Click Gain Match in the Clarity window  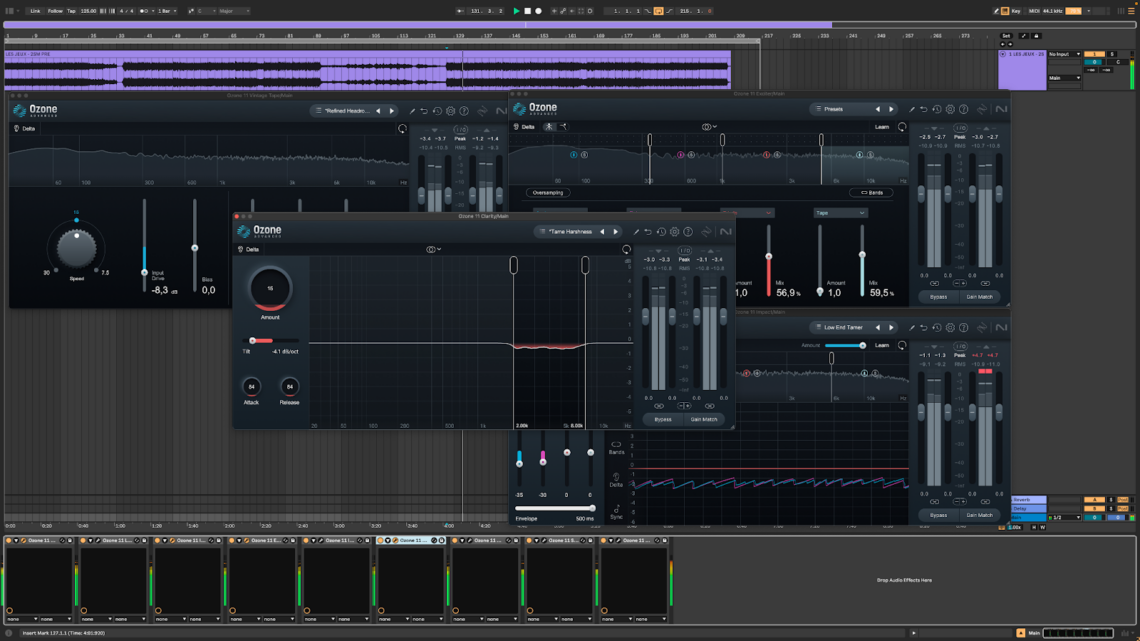(704, 419)
